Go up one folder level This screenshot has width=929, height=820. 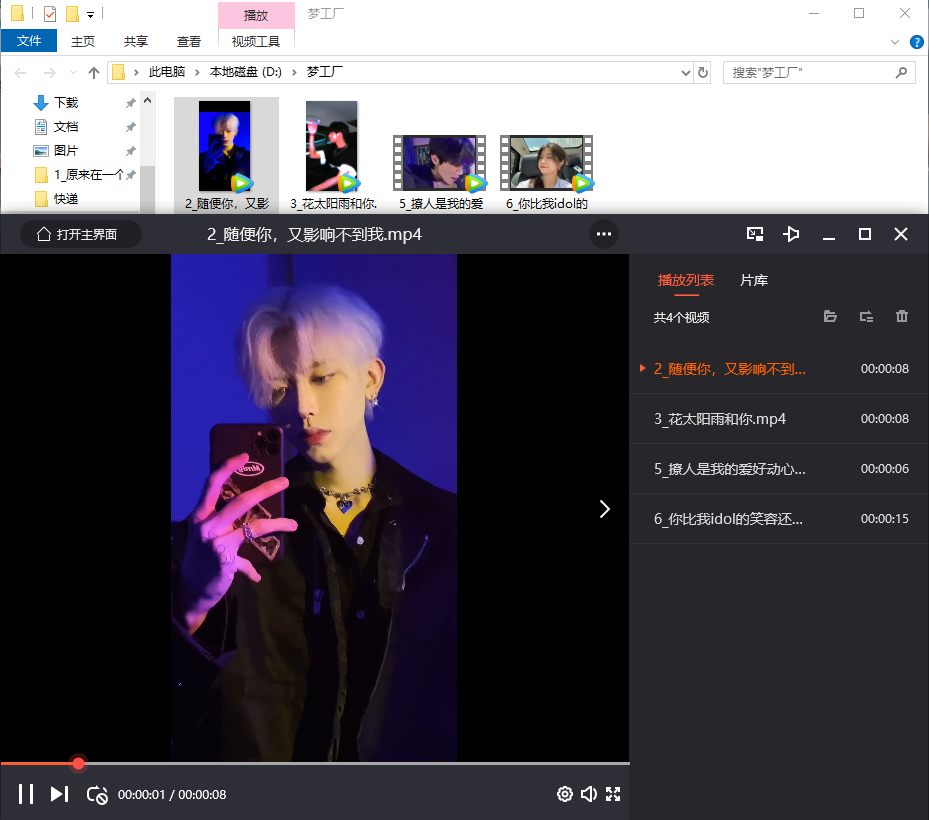pos(94,73)
